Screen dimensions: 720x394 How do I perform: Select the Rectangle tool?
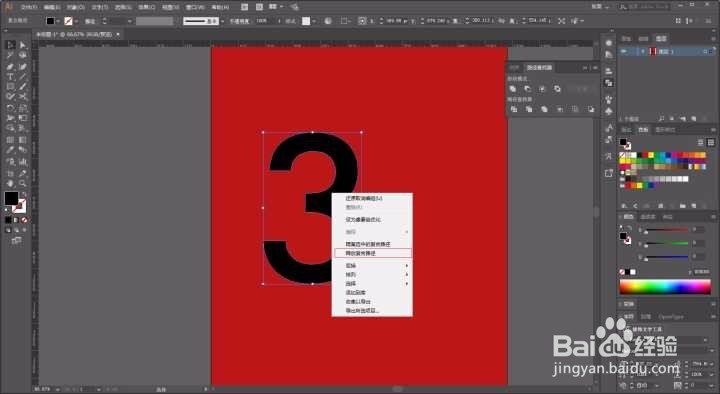click(11, 86)
